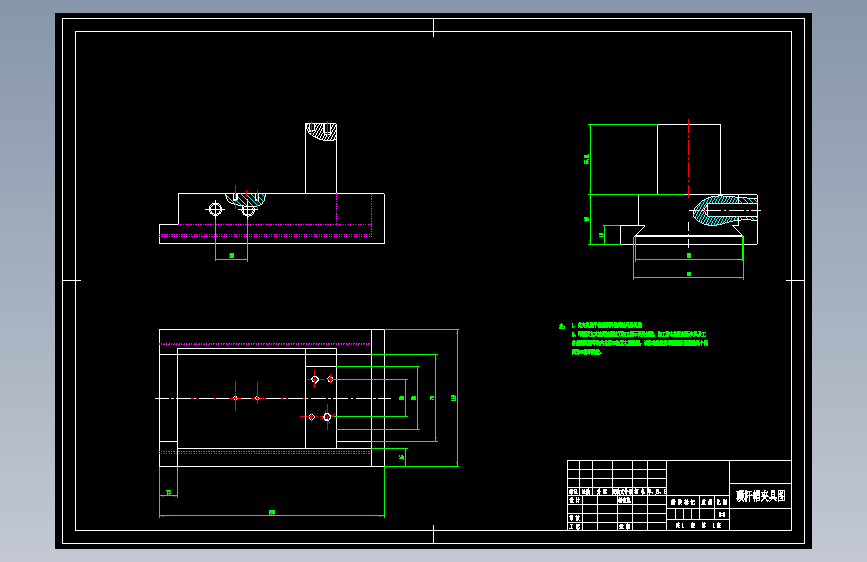Select the hatched top of the vertical post in the front view
This screenshot has width=867, height=562.
point(321,132)
